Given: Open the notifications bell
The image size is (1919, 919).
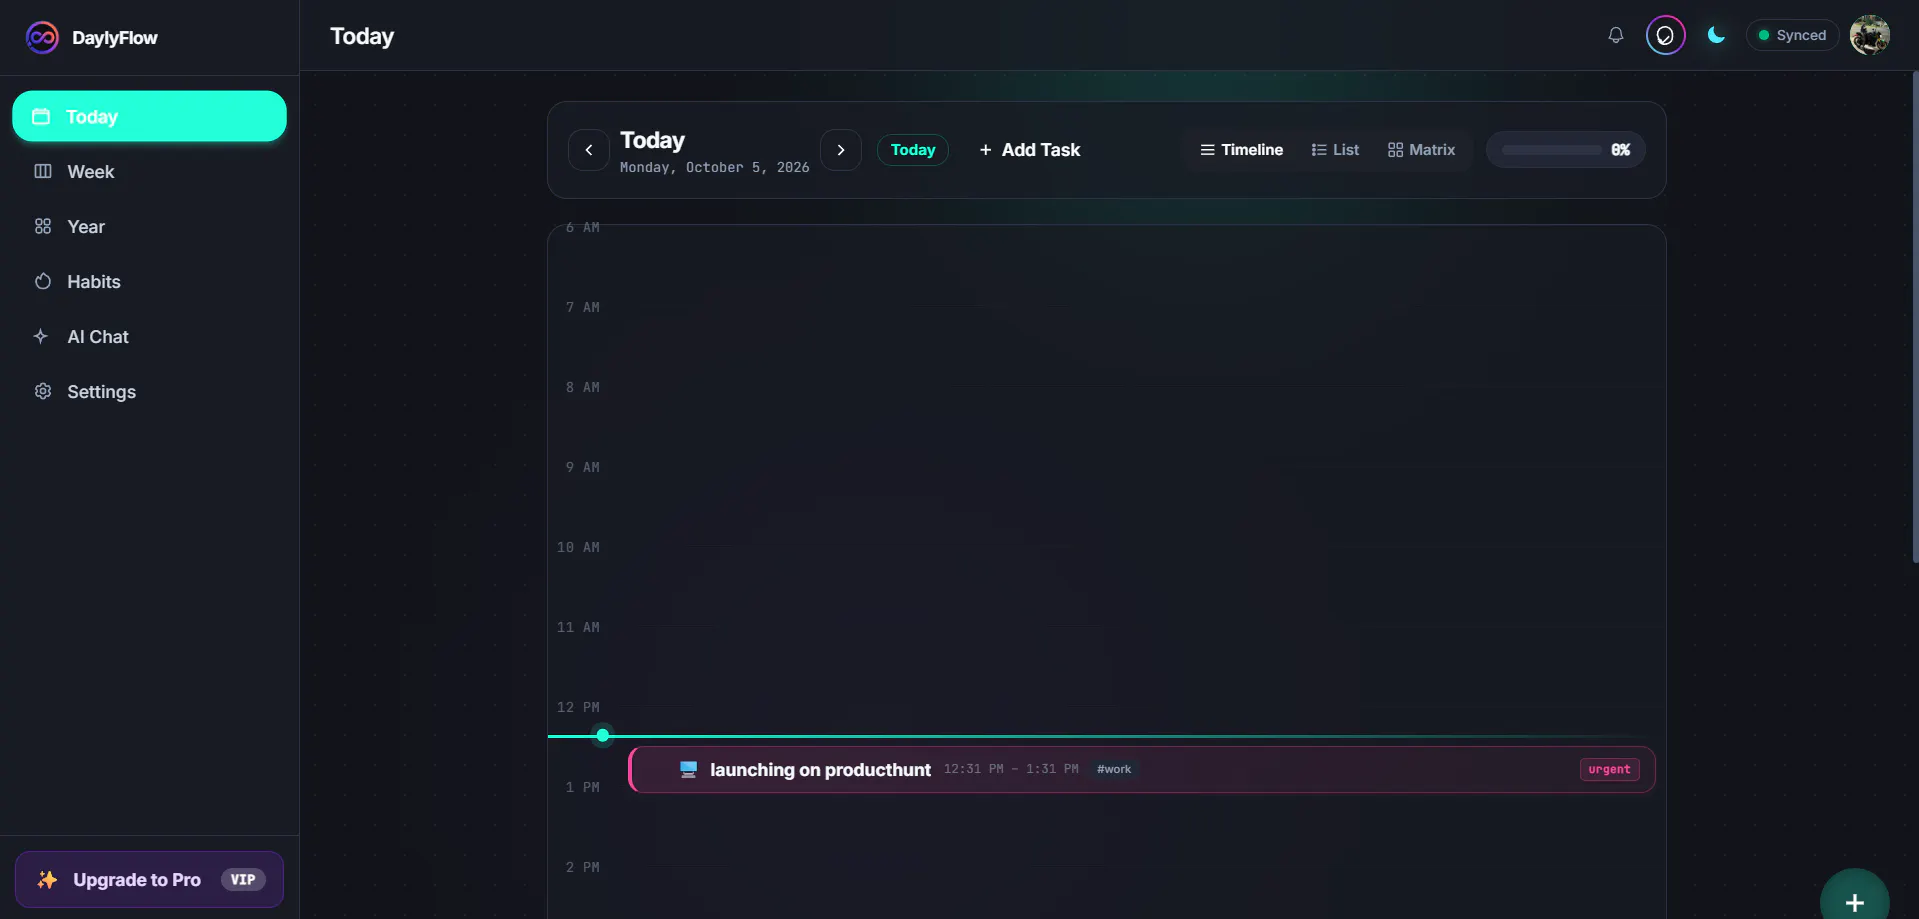Looking at the screenshot, I should click(1615, 35).
